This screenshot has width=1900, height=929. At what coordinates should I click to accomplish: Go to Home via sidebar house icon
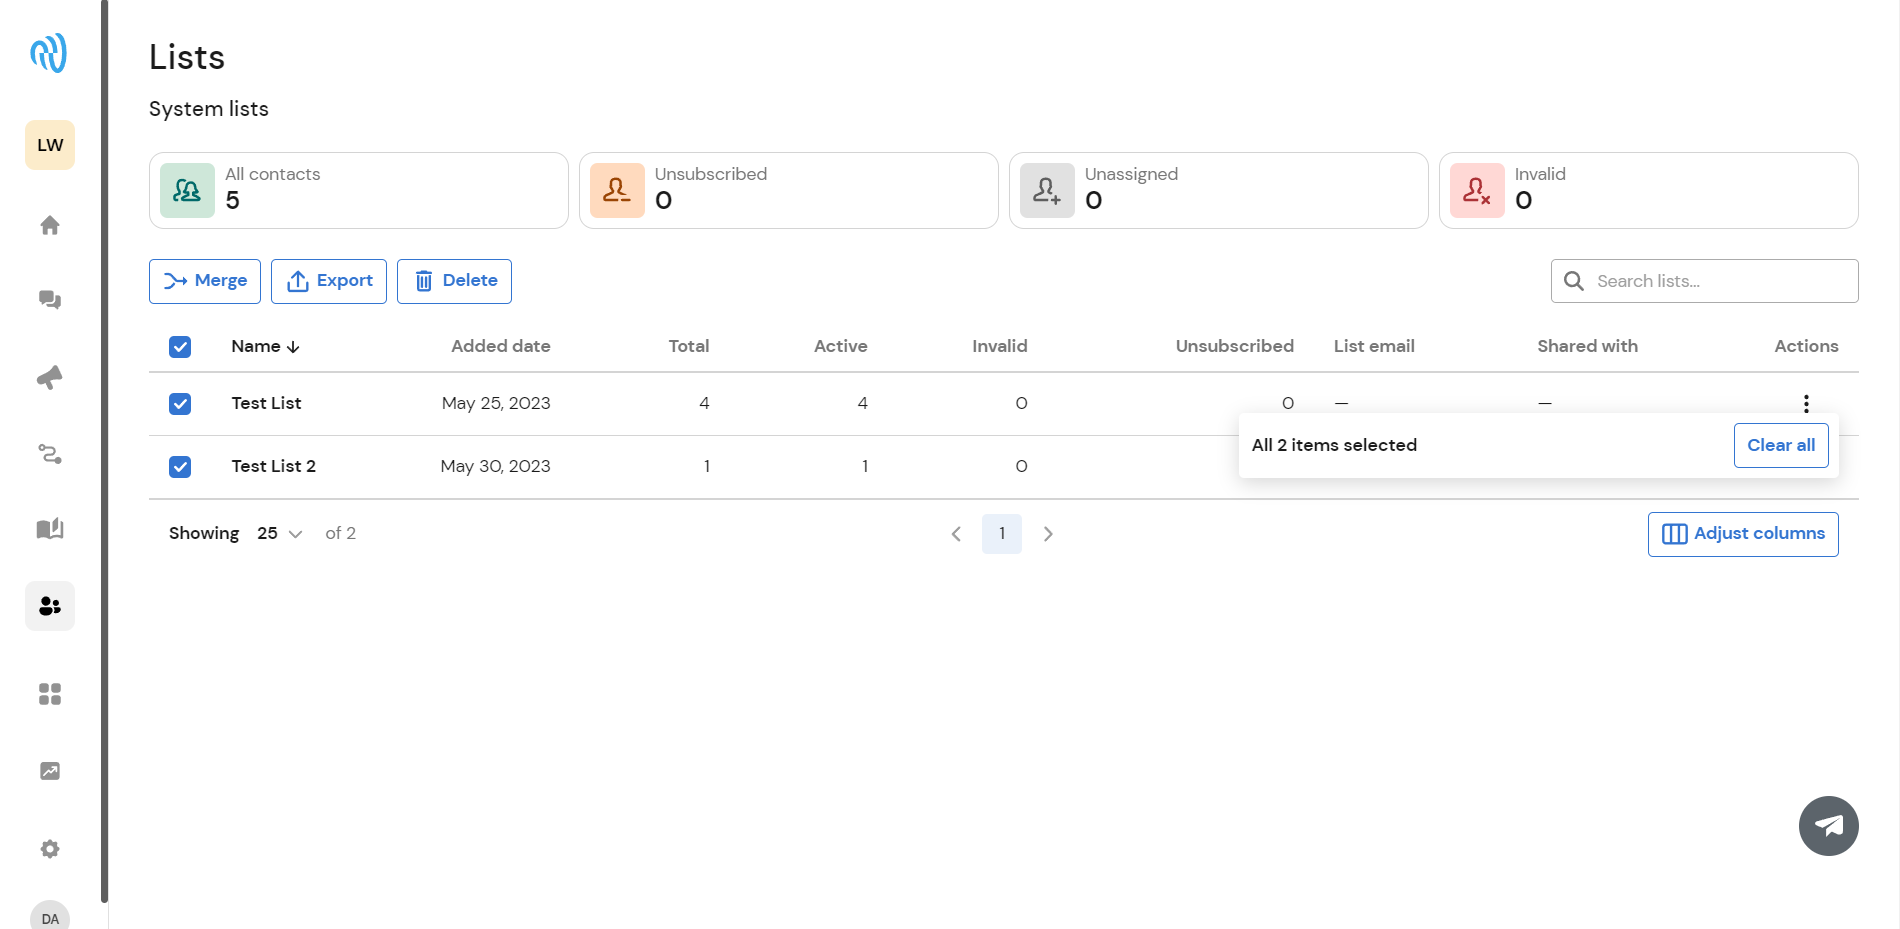pyautogui.click(x=50, y=225)
